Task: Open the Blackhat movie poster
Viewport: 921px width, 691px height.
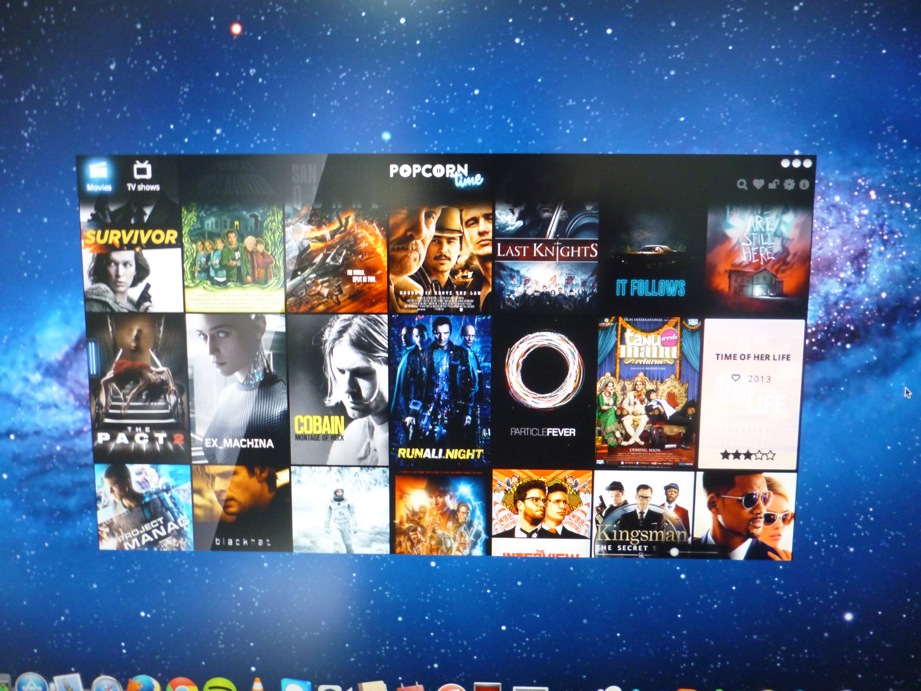Action: (242, 509)
